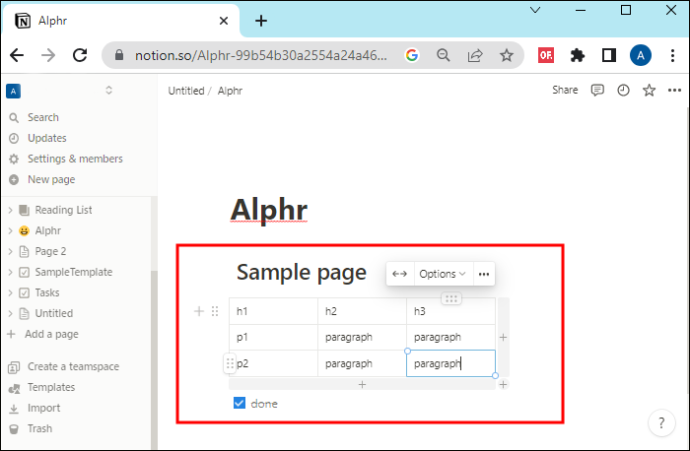The image size is (690, 451).
Task: Click the h2 table cell
Action: [x=362, y=311]
